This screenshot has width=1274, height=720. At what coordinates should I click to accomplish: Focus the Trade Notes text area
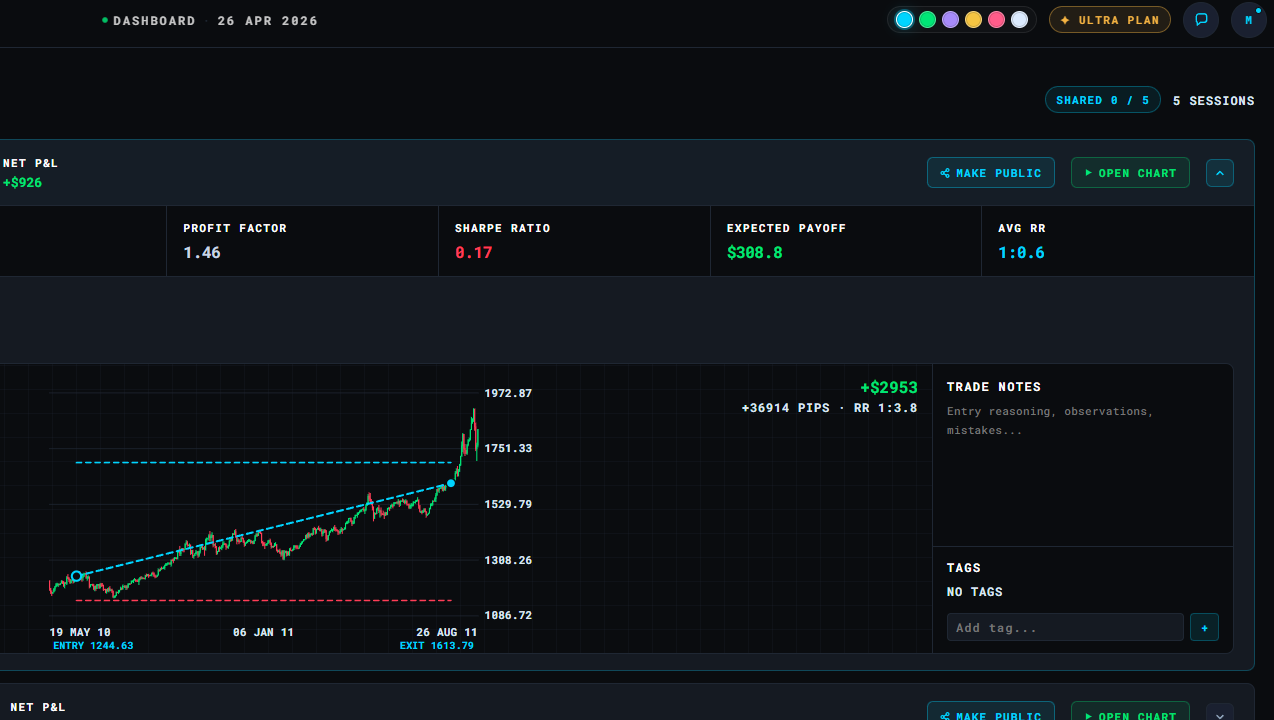pos(1082,465)
